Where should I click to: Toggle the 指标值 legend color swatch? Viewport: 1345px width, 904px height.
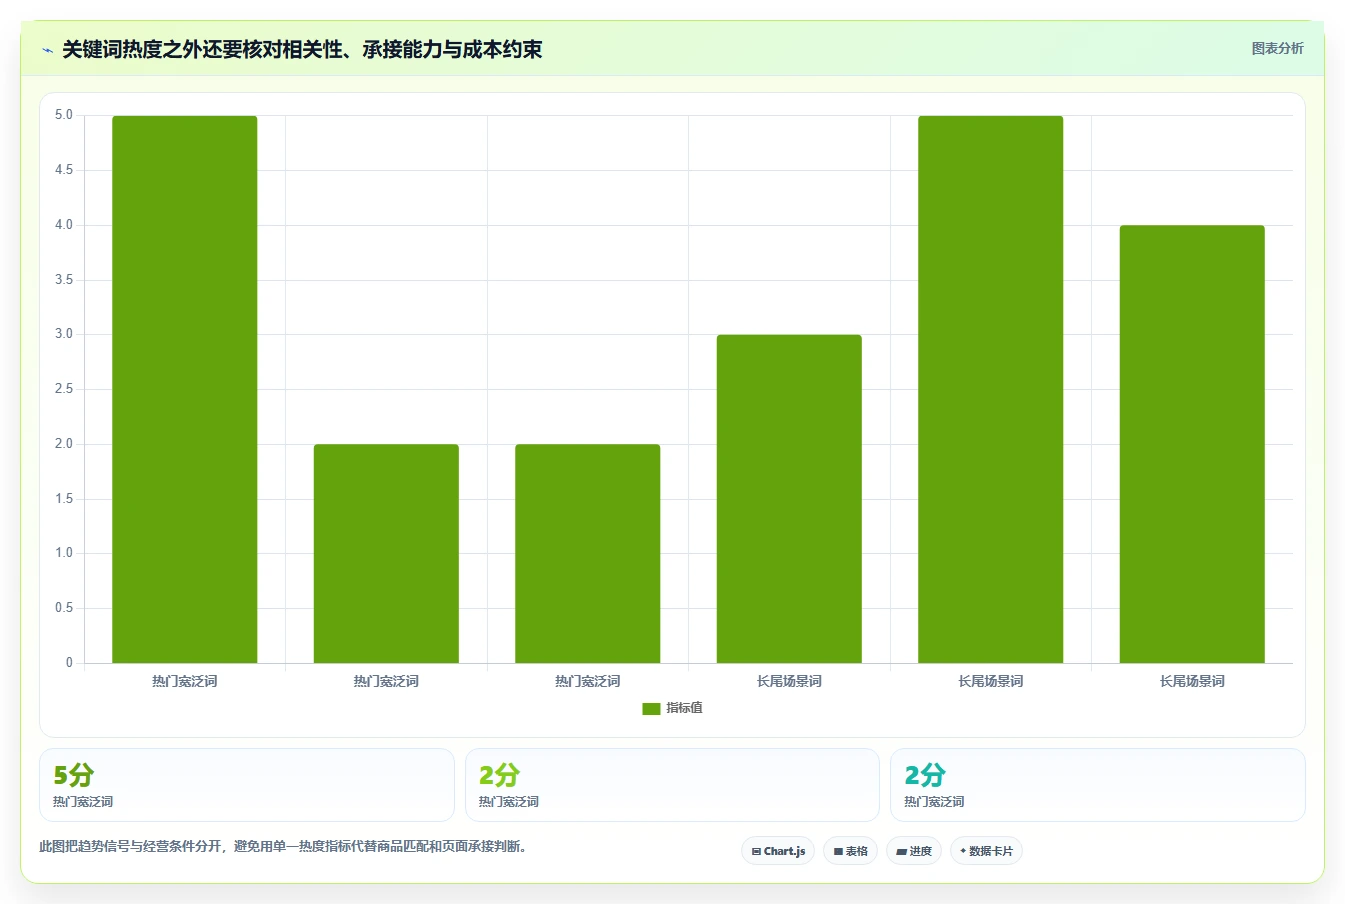(651, 708)
